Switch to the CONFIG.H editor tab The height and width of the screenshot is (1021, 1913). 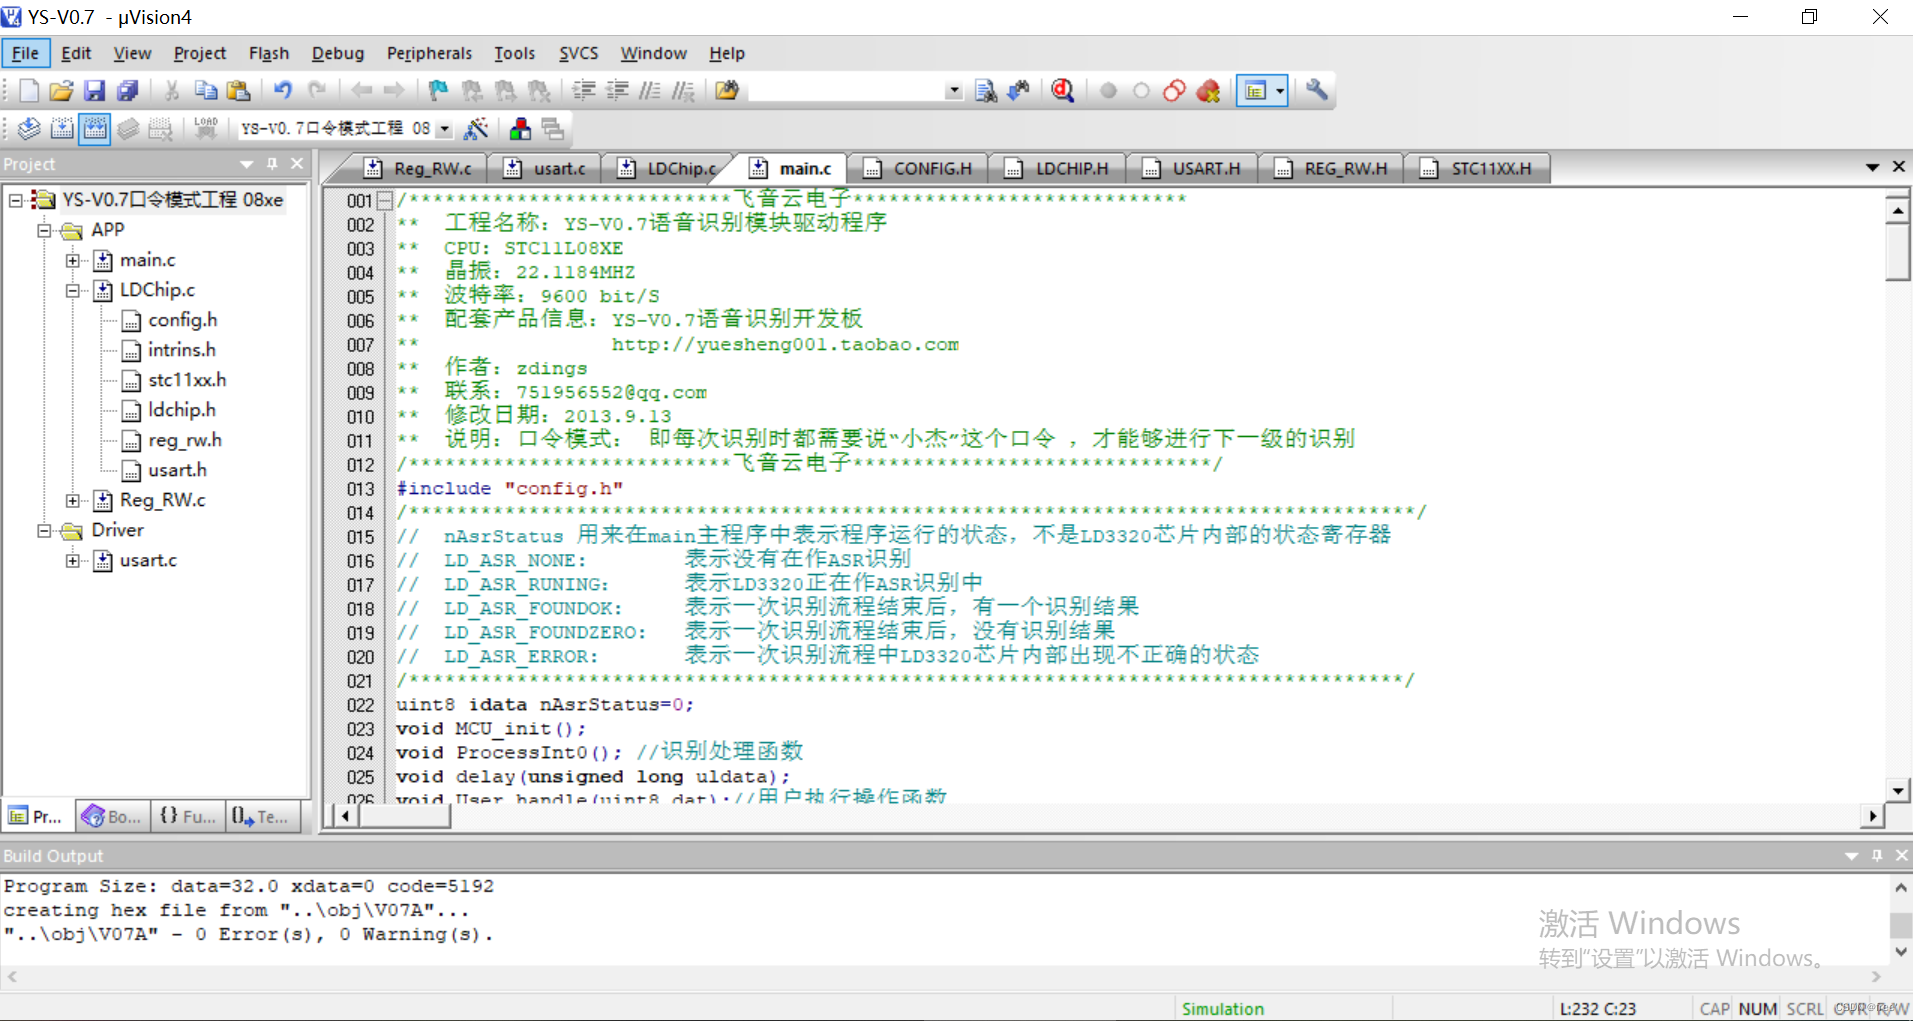(919, 168)
